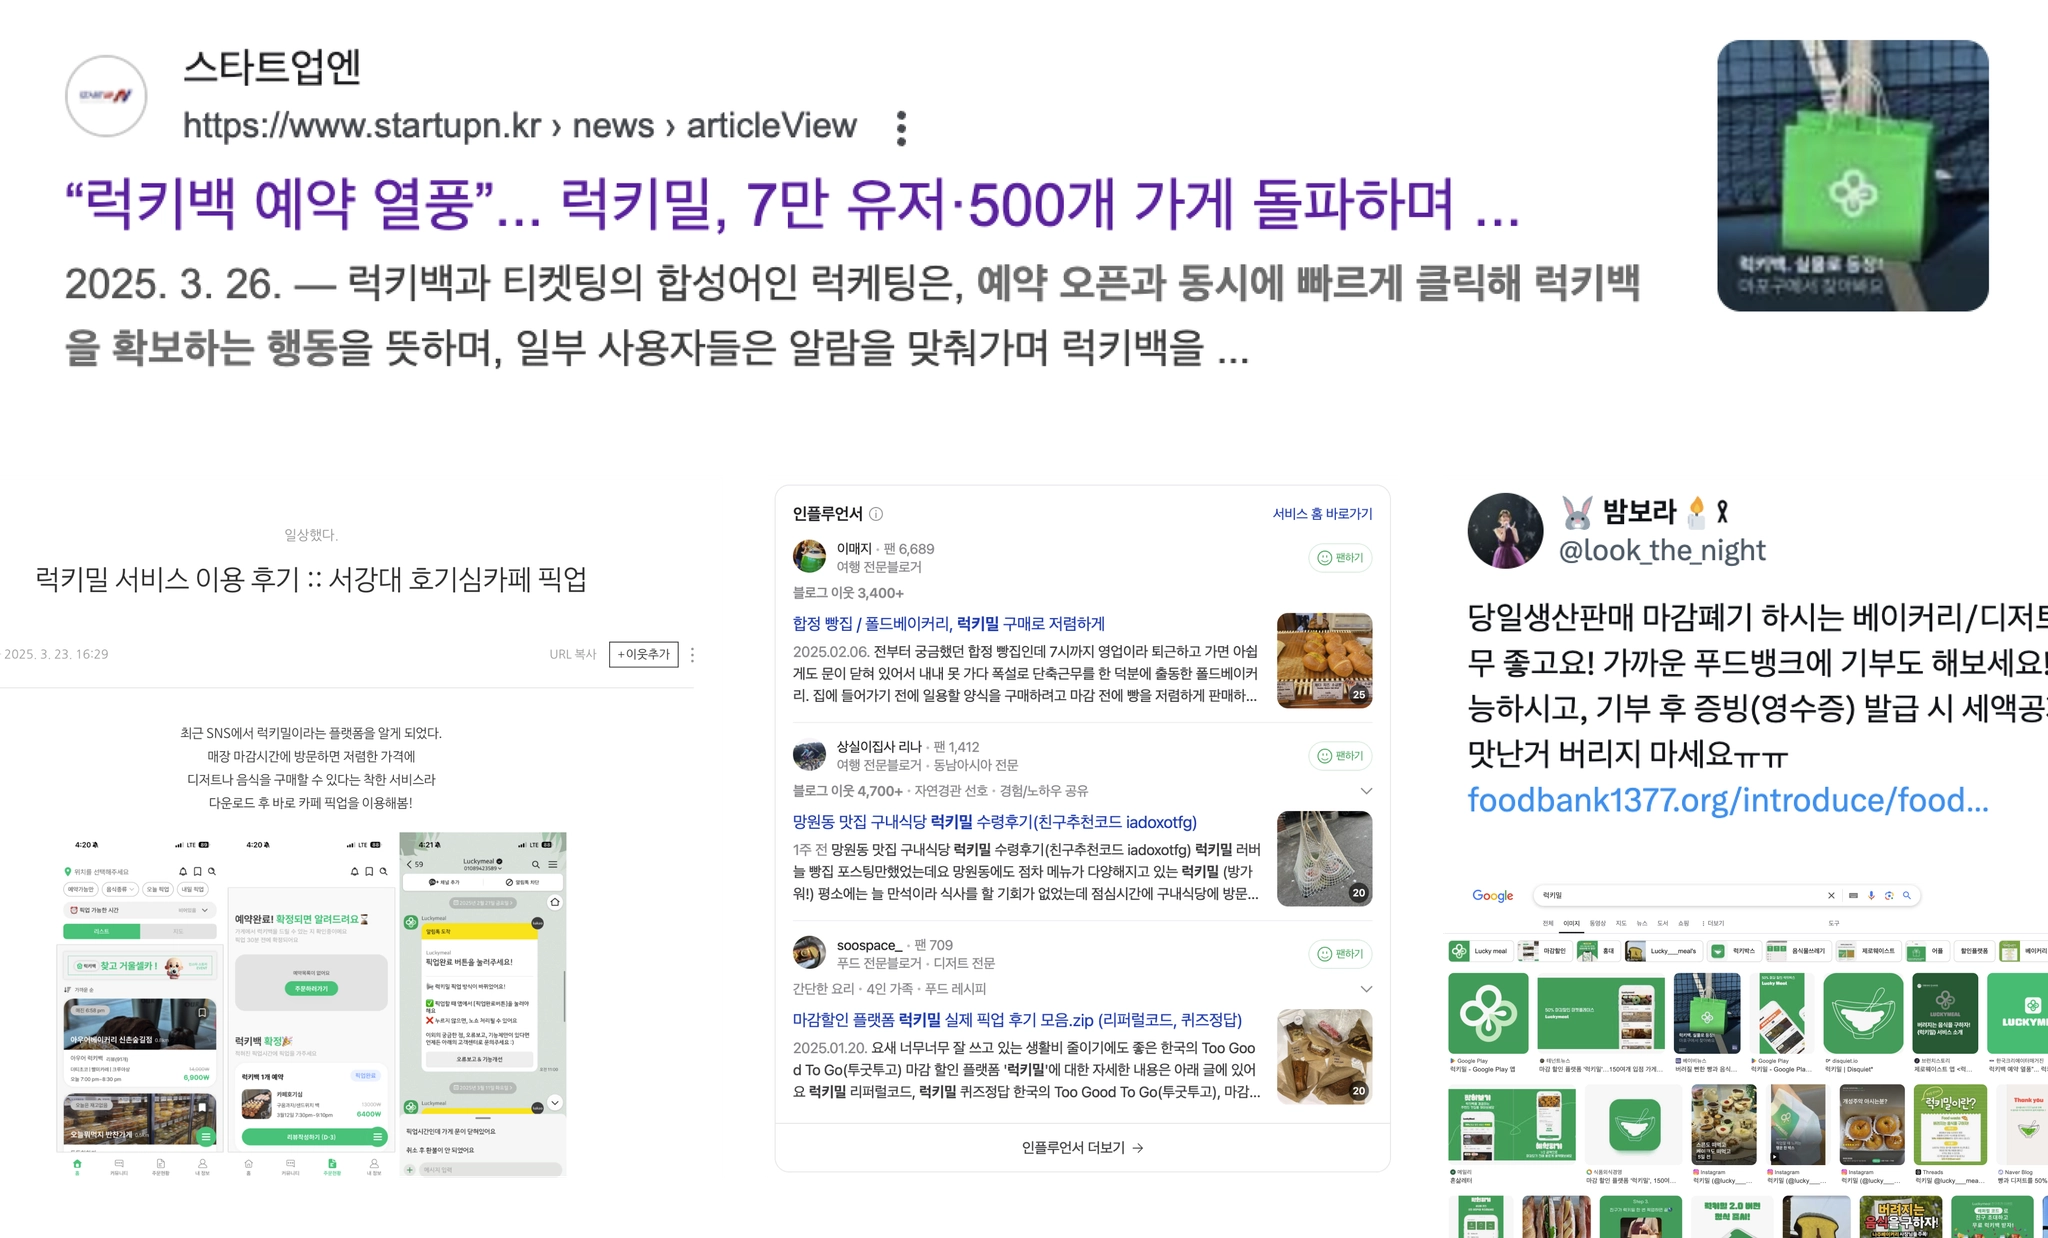The height and width of the screenshot is (1238, 2048).
Task: Click the microphone voice search icon in Google bar
Action: tap(1871, 895)
